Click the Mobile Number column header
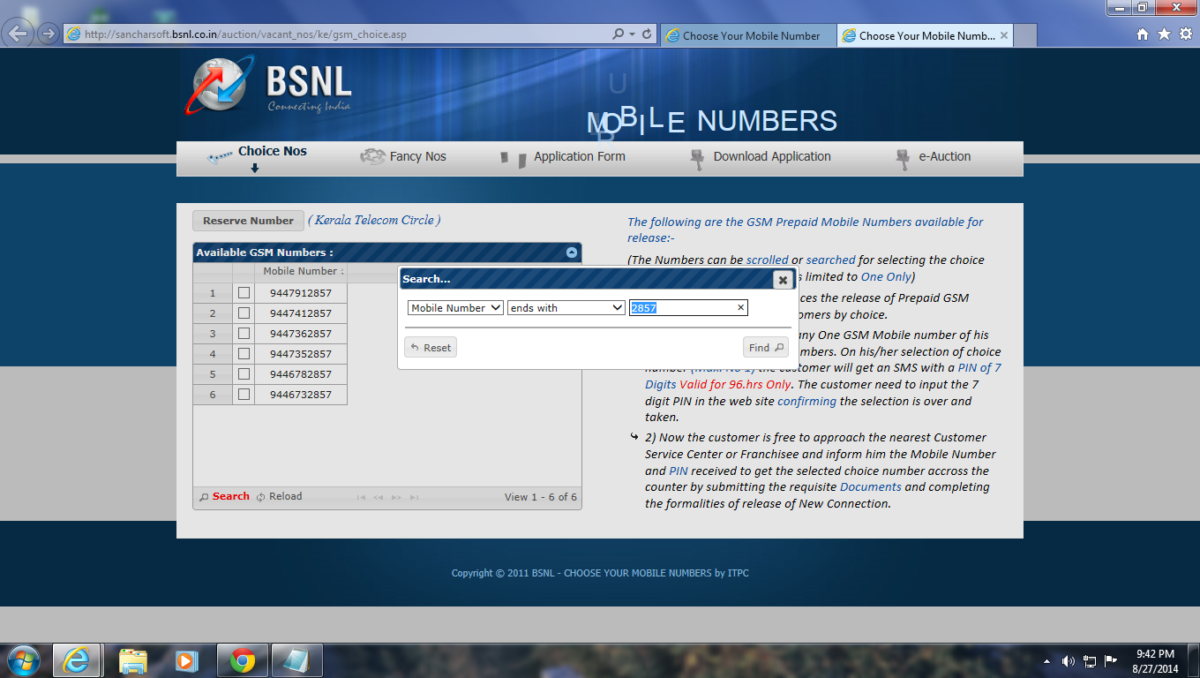The image size is (1200, 678). [x=302, y=271]
